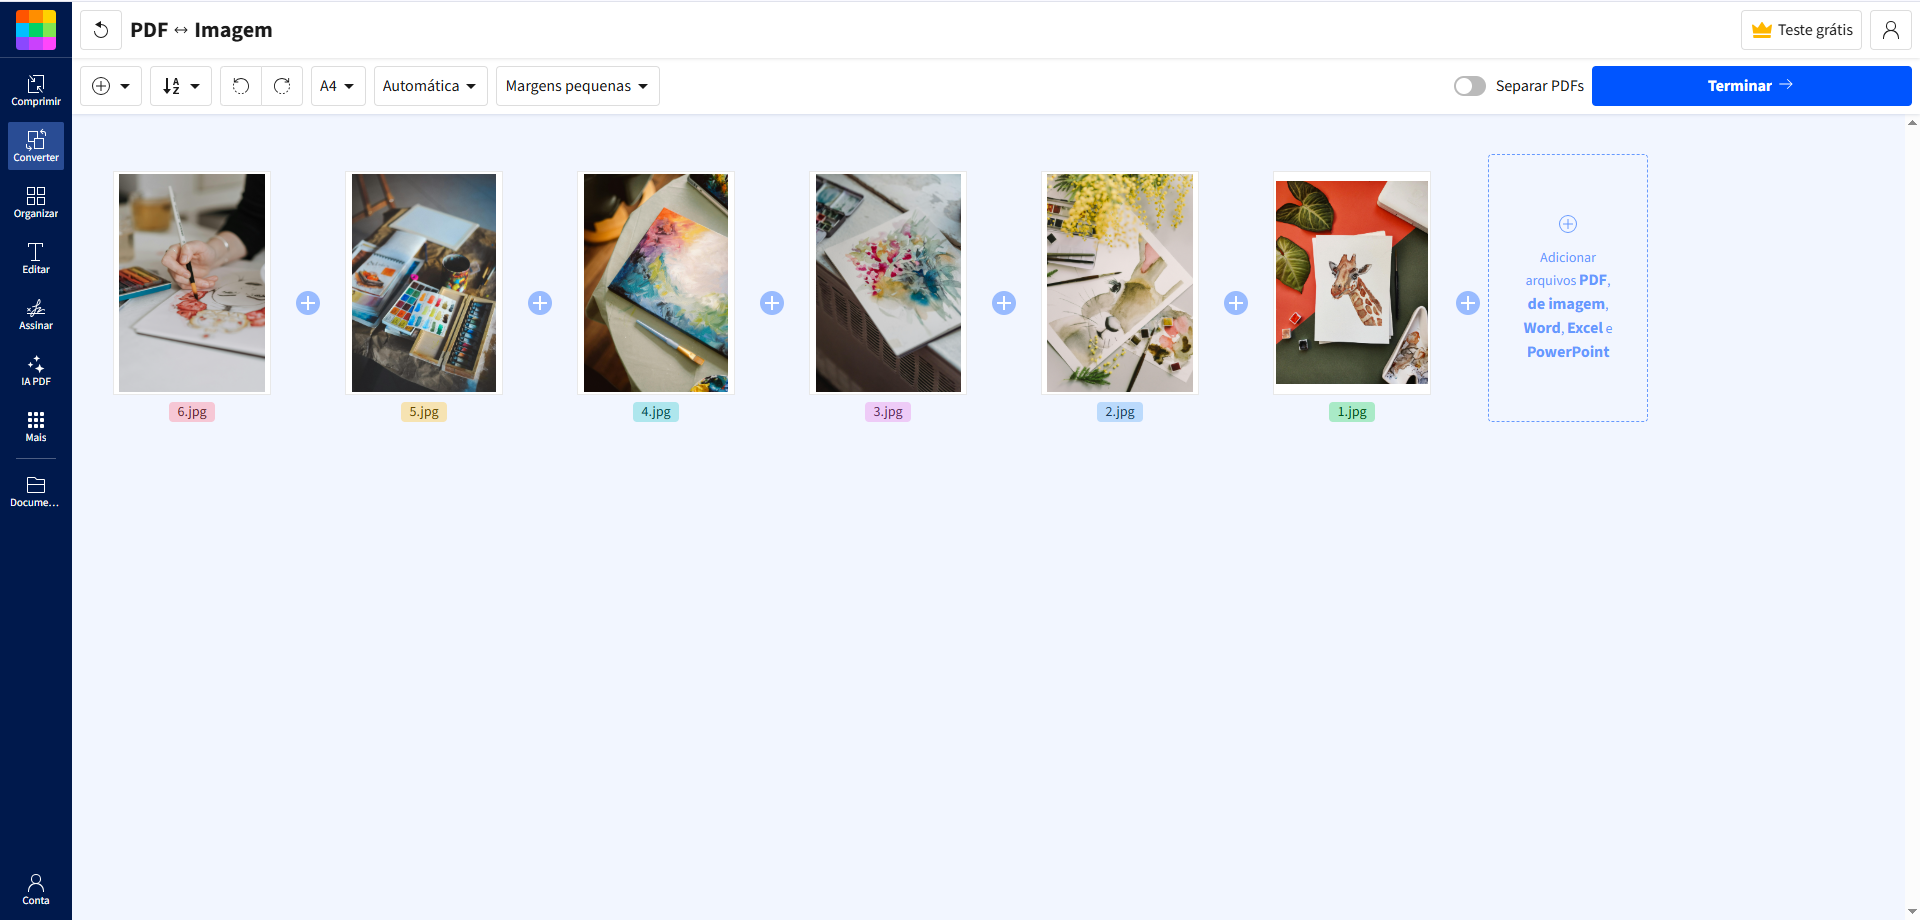
Task: Open the sort order dropdown
Action: [181, 86]
